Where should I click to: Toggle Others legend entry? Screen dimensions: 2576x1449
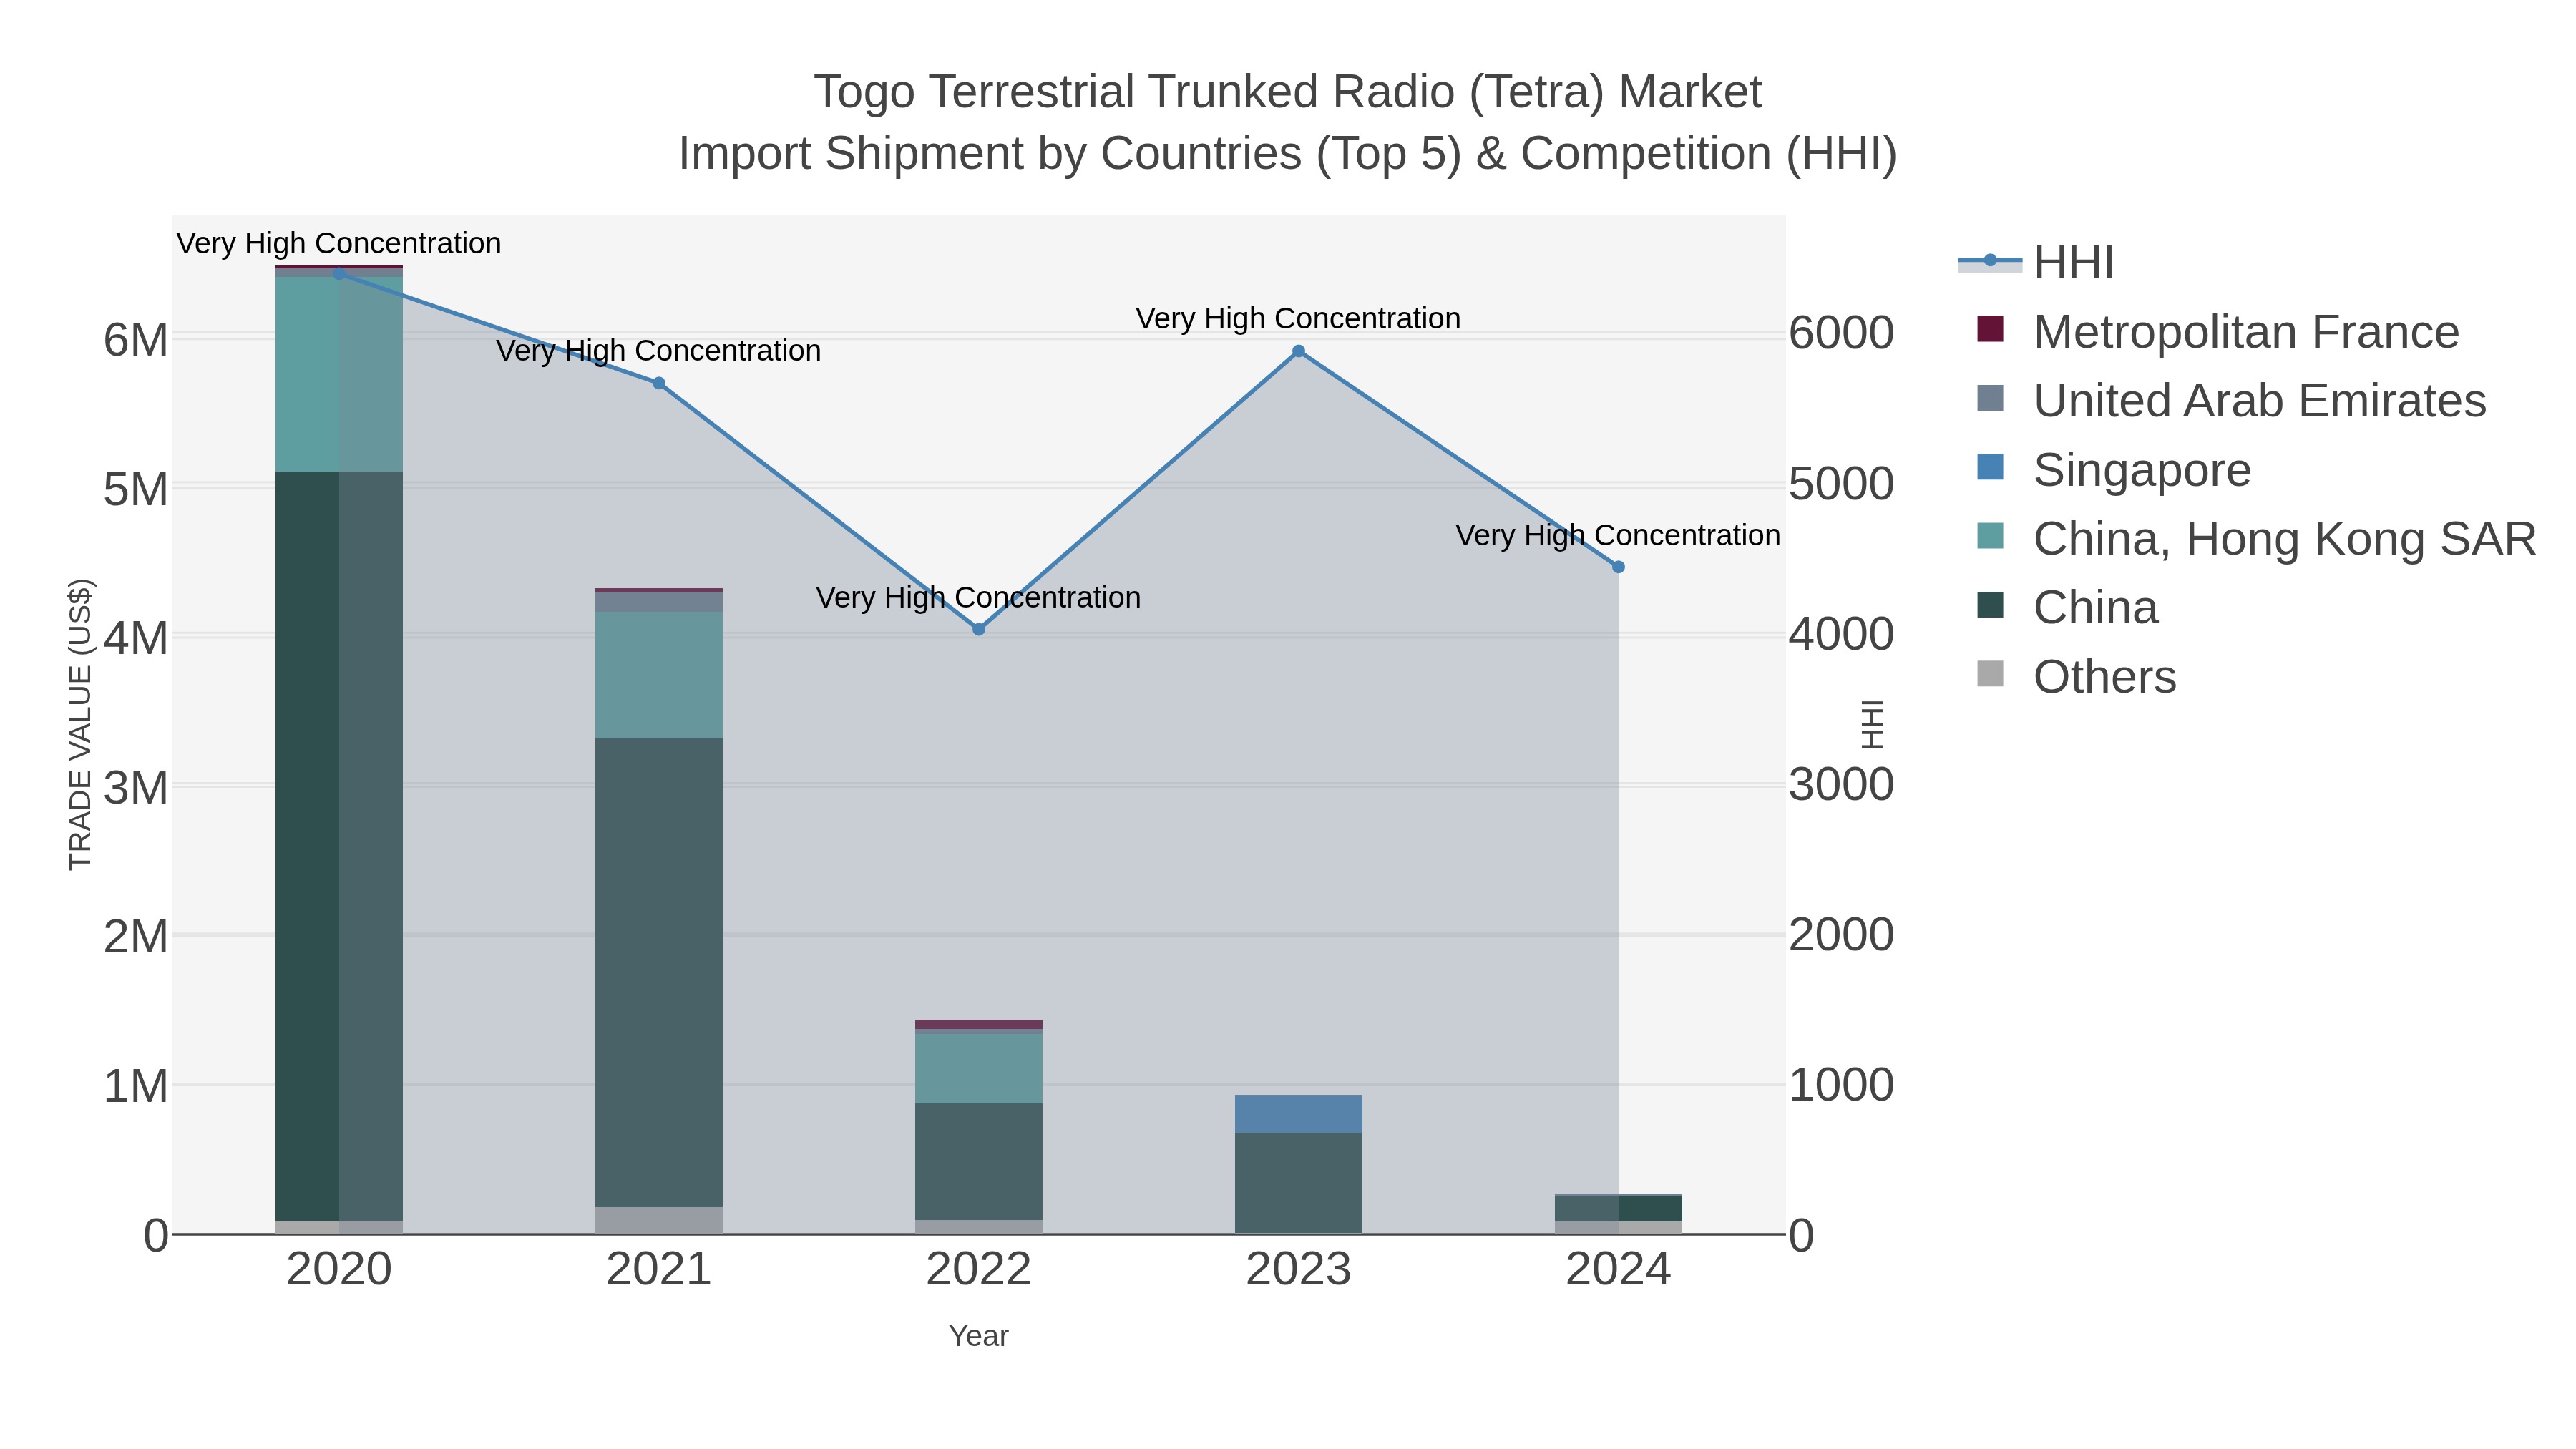pos(2076,677)
